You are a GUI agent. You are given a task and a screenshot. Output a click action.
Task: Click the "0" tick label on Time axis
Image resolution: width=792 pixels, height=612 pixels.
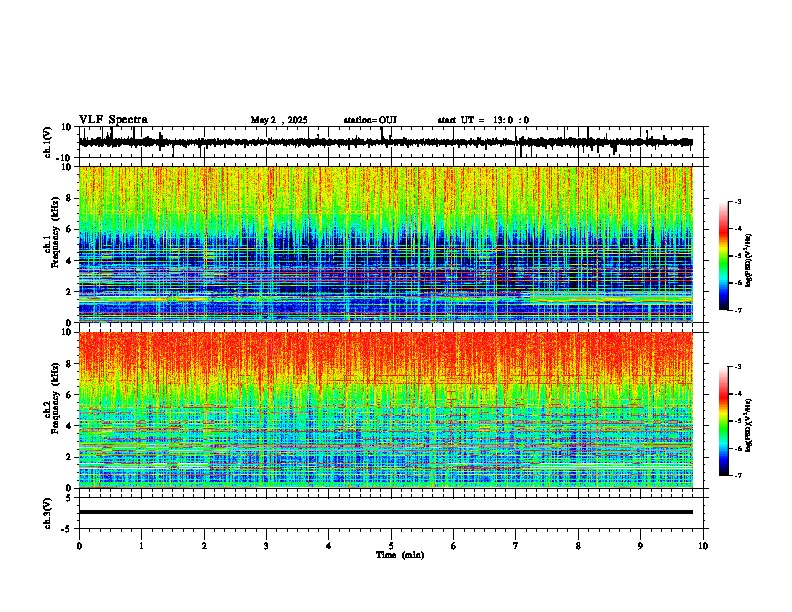point(79,546)
